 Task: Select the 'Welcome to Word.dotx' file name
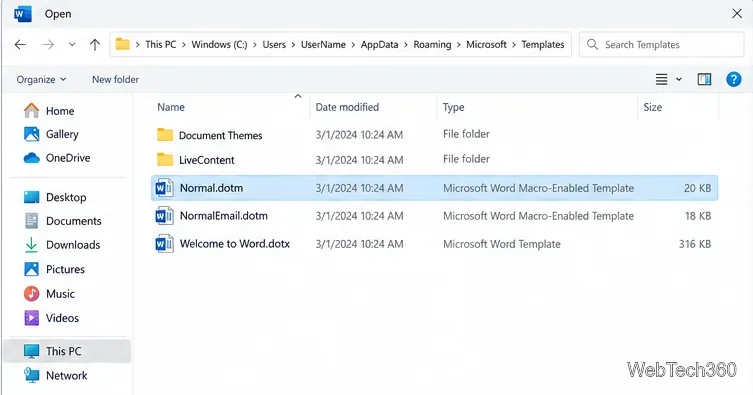(235, 244)
